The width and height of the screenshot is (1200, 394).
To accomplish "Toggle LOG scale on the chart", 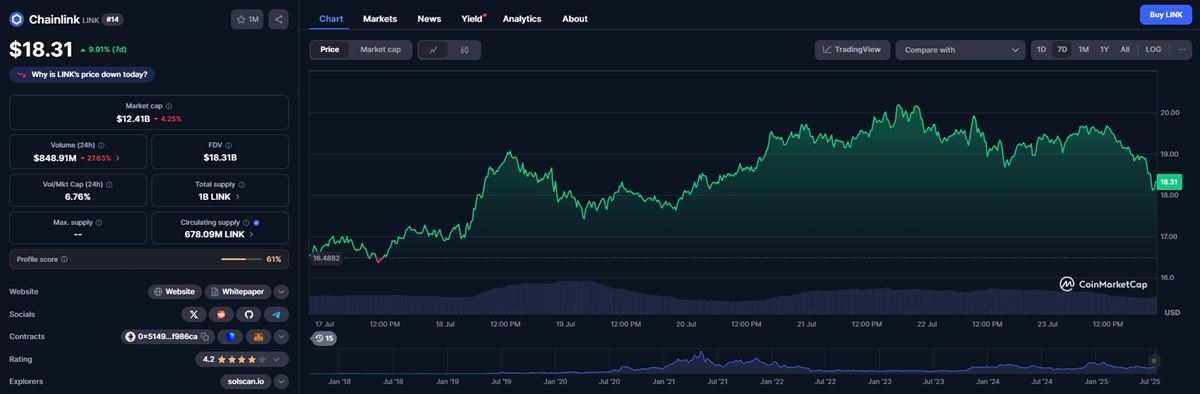I will pos(1153,49).
